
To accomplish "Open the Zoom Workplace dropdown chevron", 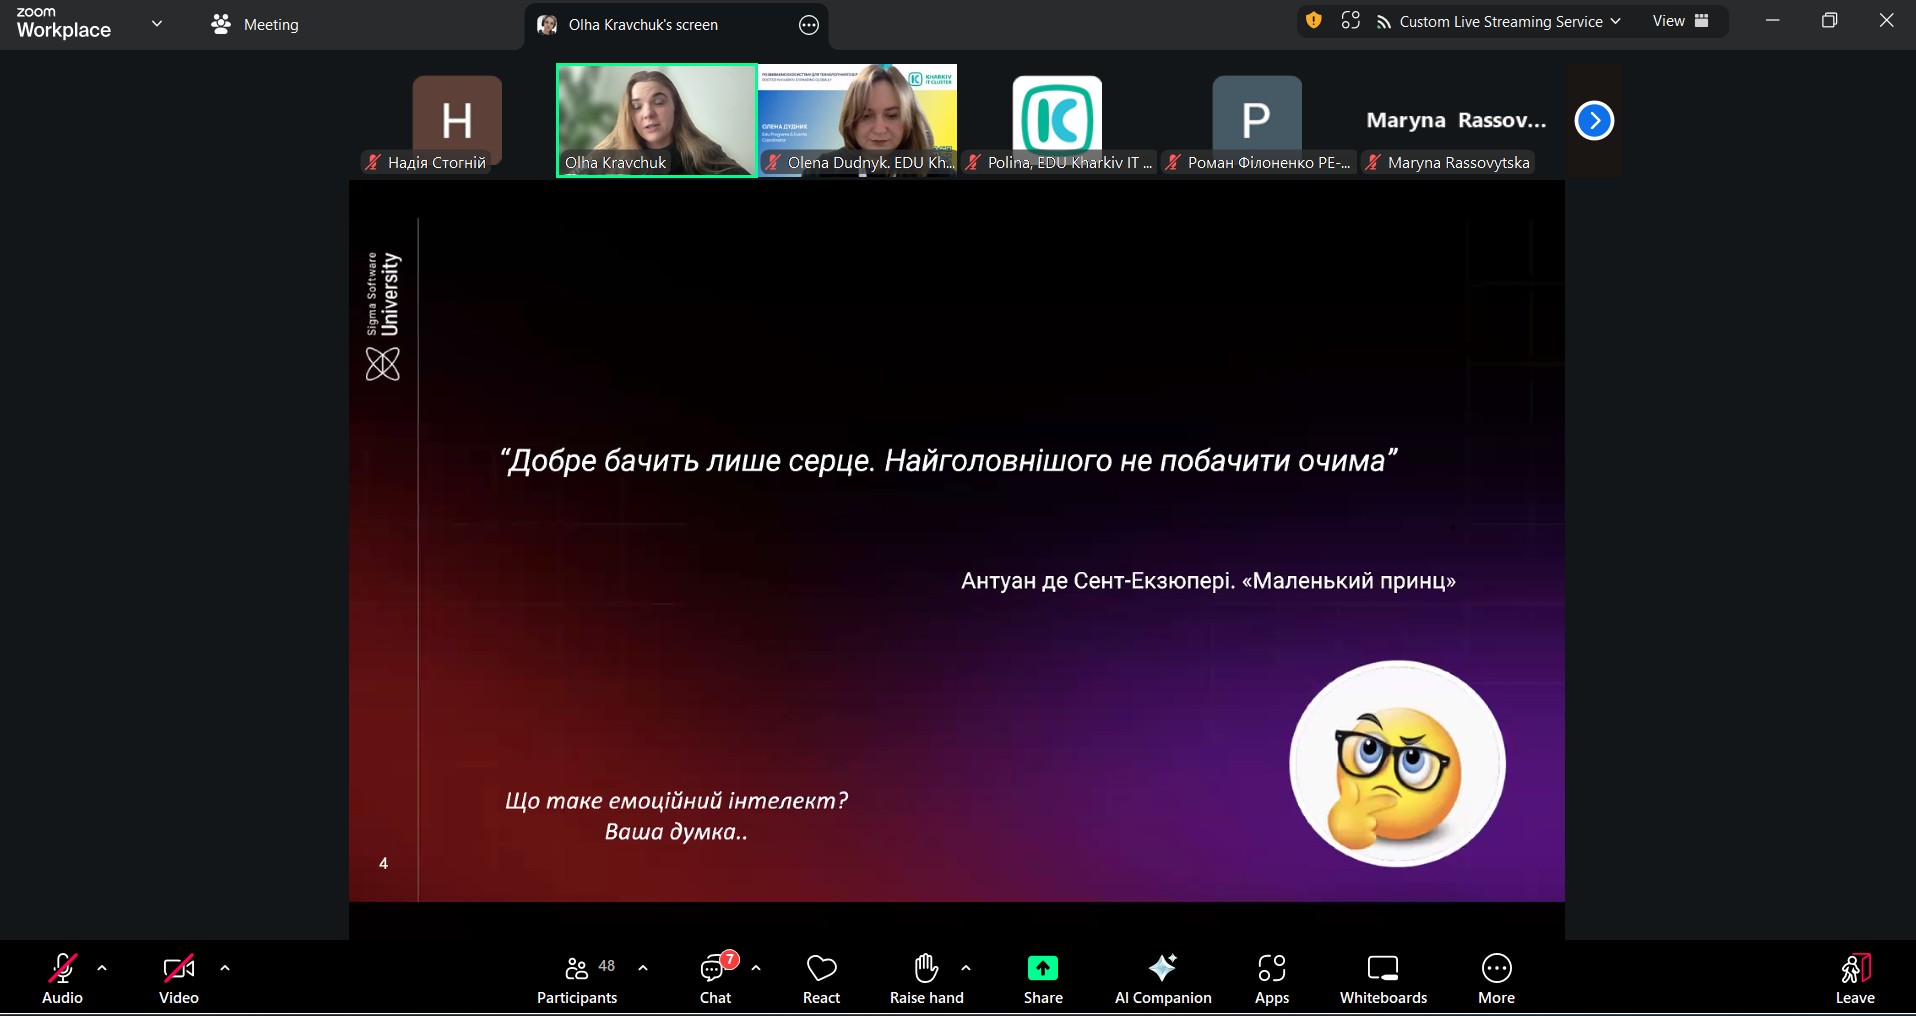I will [157, 23].
